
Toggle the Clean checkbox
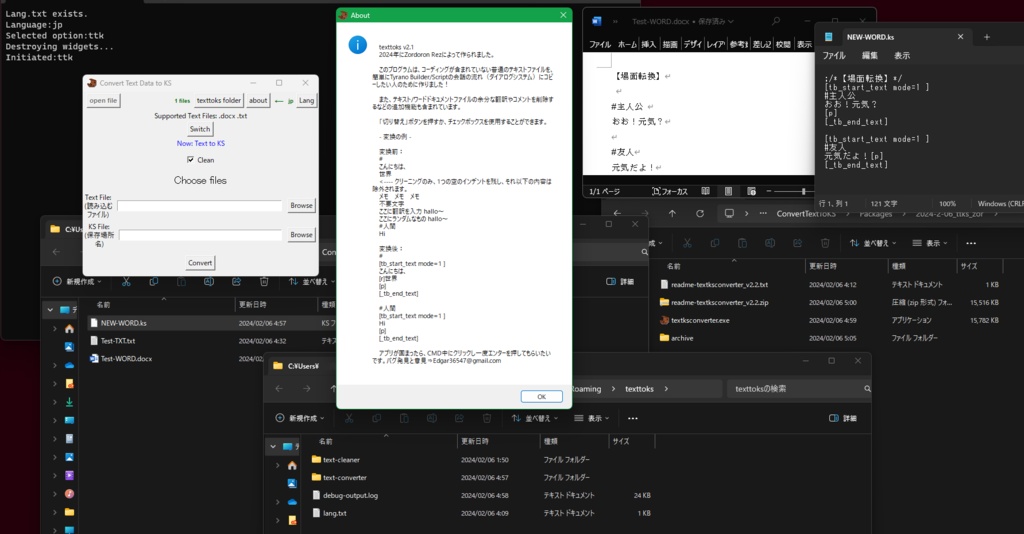click(x=190, y=159)
